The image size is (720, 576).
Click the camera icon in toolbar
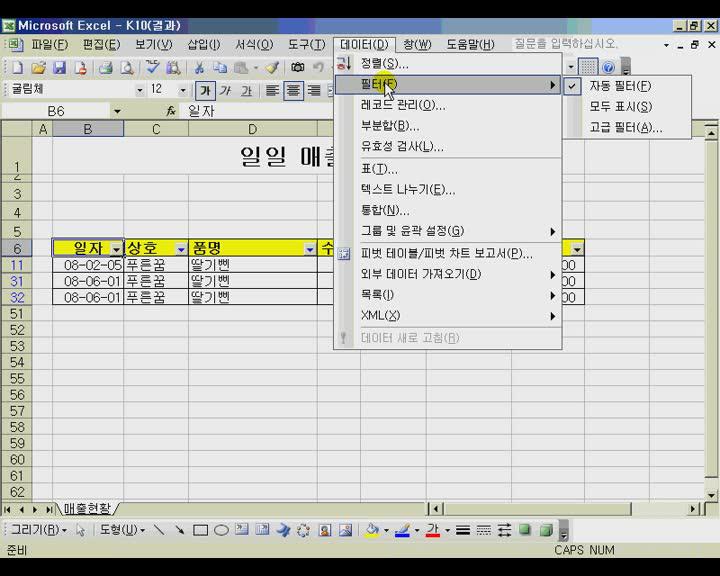tap(298, 68)
